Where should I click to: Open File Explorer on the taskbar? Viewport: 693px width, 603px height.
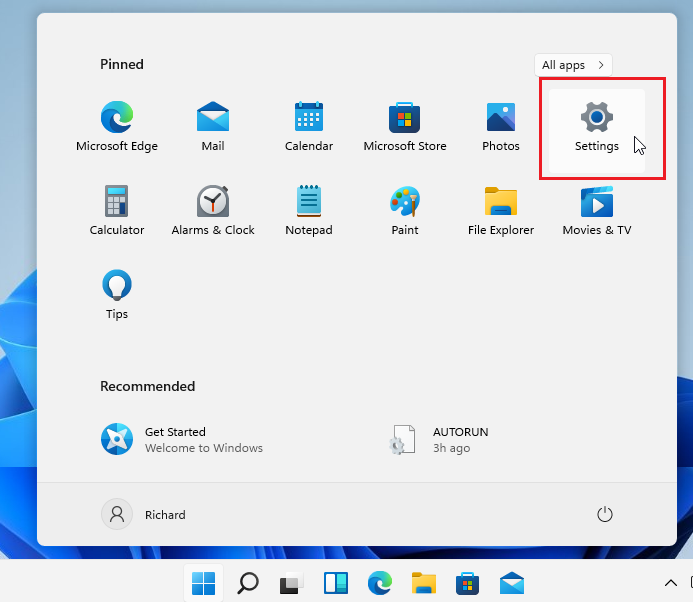(423, 583)
